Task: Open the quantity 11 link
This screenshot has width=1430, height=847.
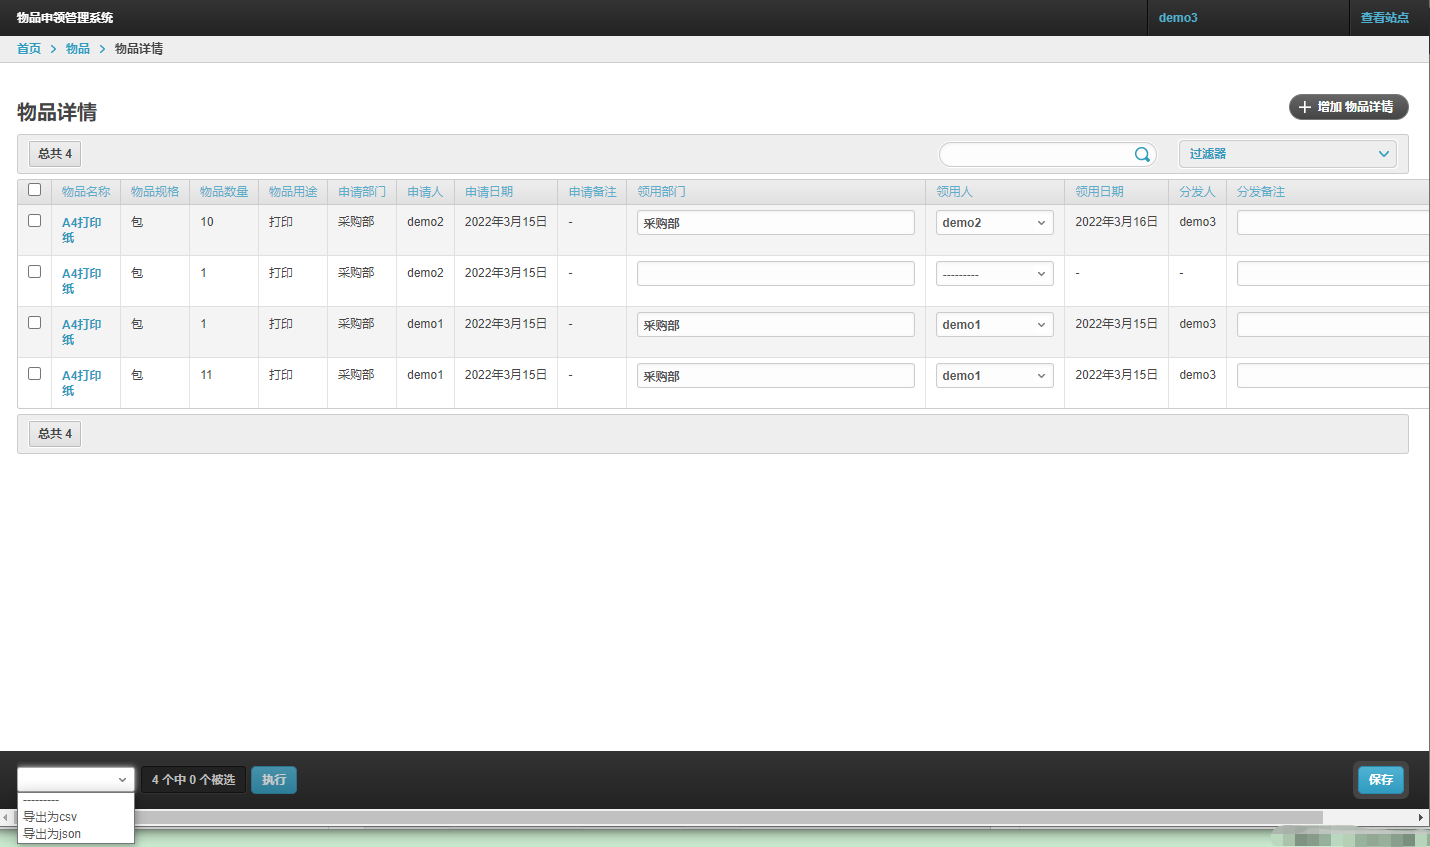Action: point(206,375)
